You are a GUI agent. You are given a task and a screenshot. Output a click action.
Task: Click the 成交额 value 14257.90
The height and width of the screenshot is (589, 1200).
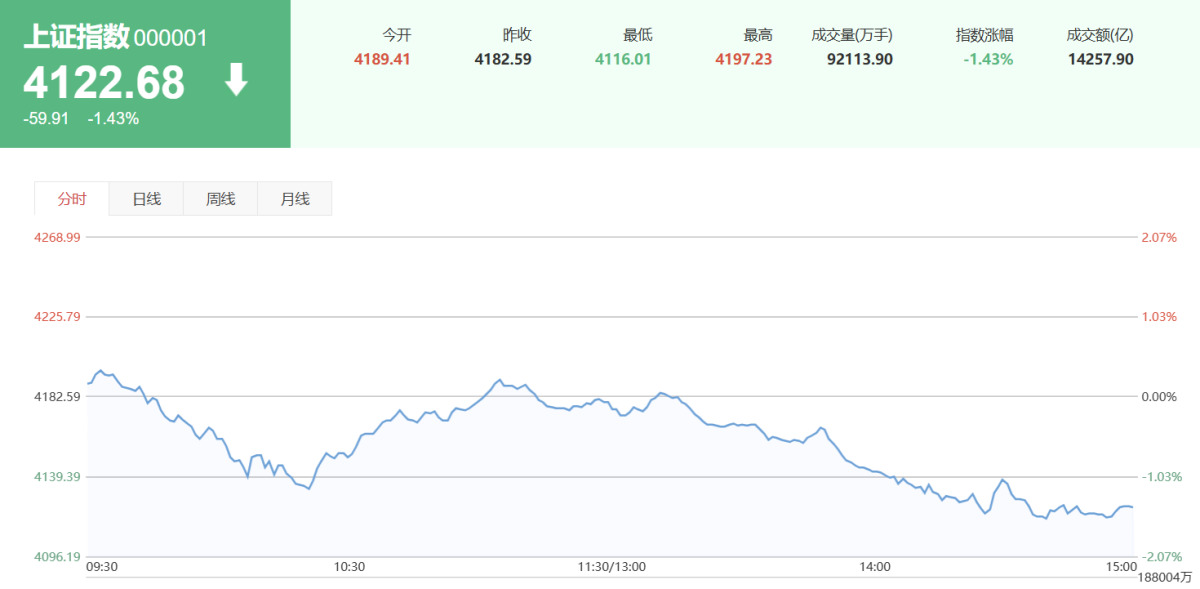coord(1100,59)
